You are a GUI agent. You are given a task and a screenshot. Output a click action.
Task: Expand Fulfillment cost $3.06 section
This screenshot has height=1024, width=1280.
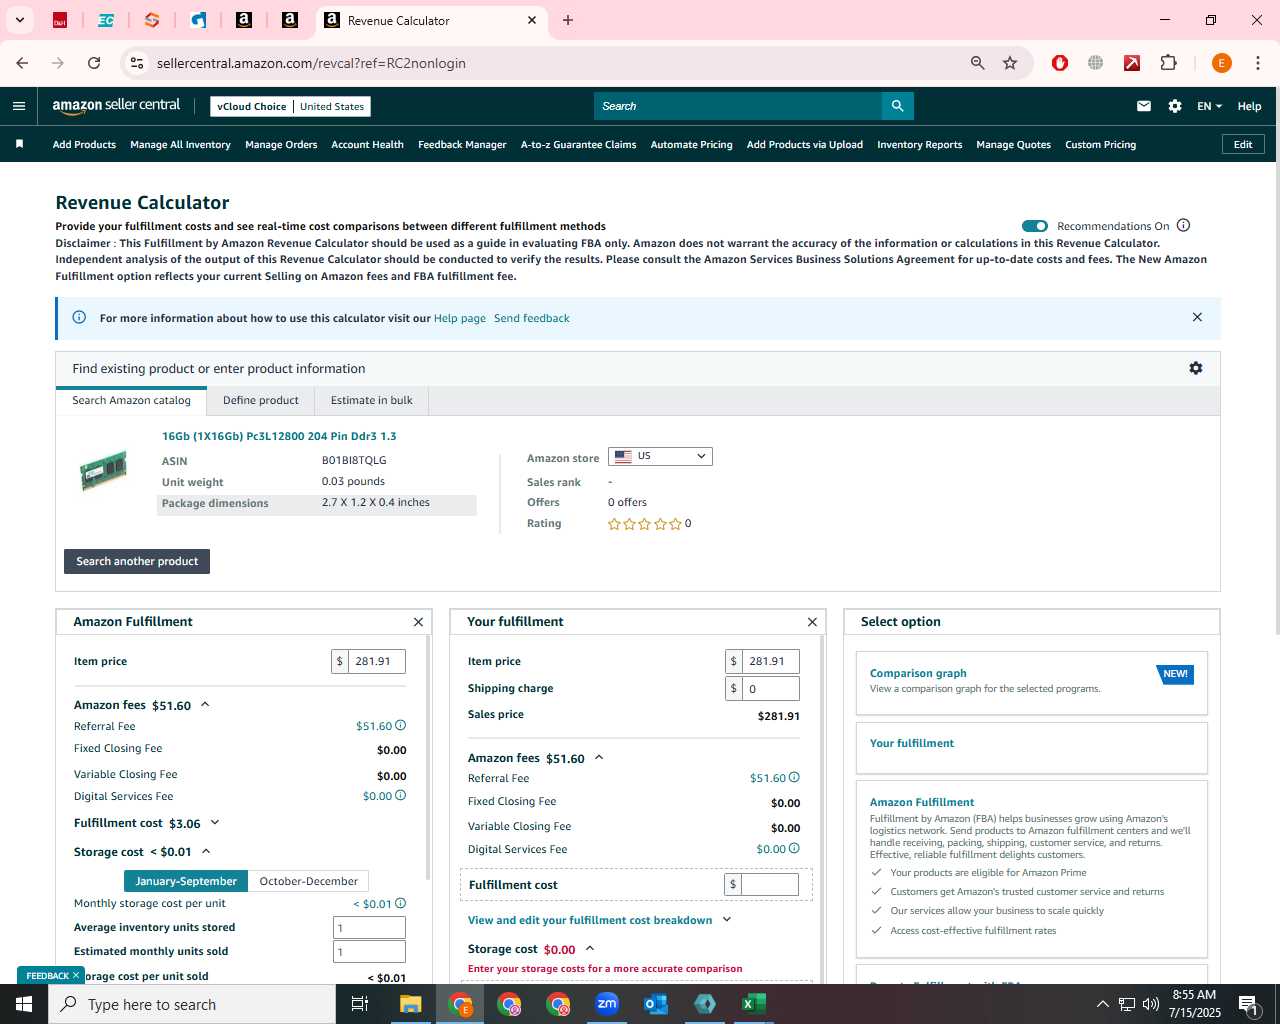214,823
